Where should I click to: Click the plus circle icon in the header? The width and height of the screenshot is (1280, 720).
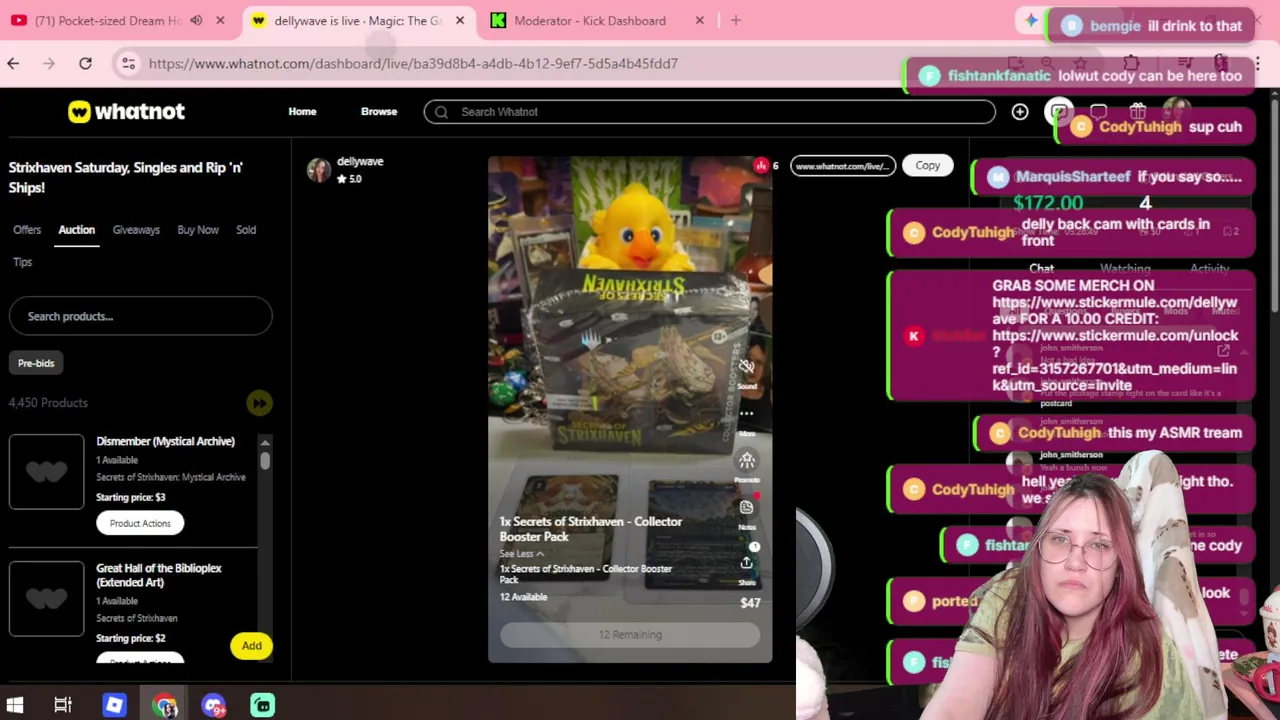[x=1020, y=112]
